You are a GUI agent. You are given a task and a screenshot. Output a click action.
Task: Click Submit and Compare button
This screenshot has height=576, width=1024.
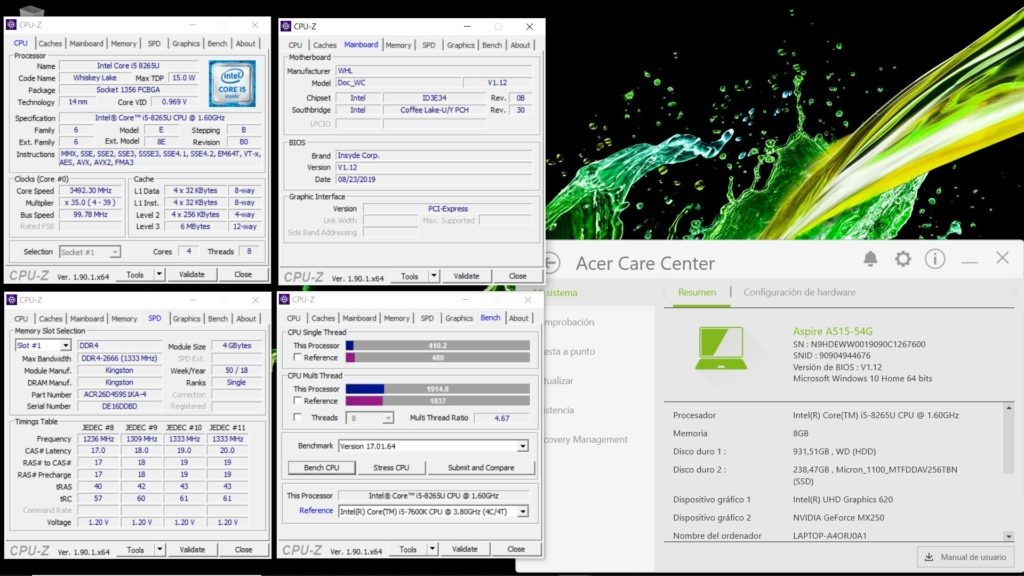point(481,468)
